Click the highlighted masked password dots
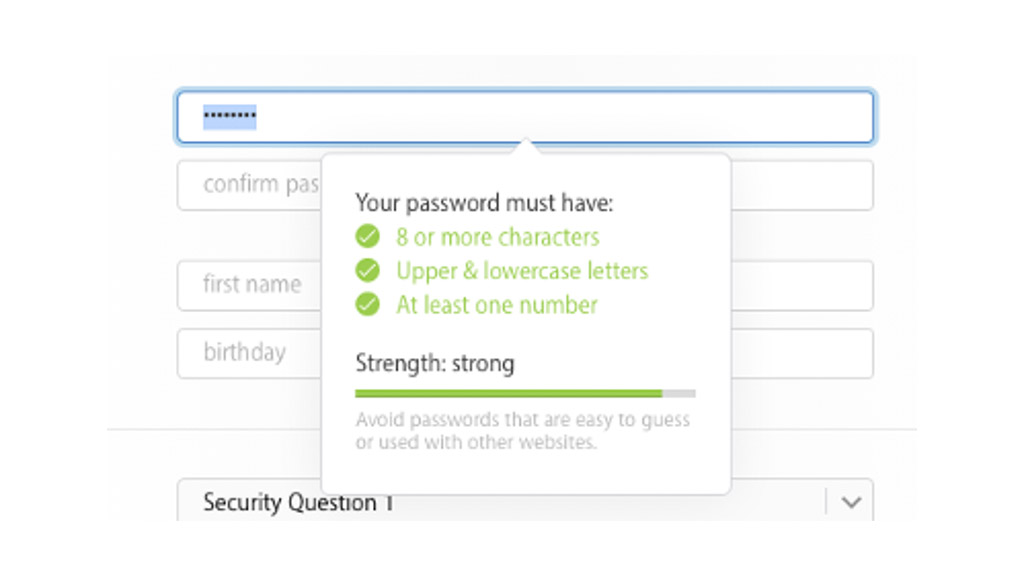 coord(230,118)
